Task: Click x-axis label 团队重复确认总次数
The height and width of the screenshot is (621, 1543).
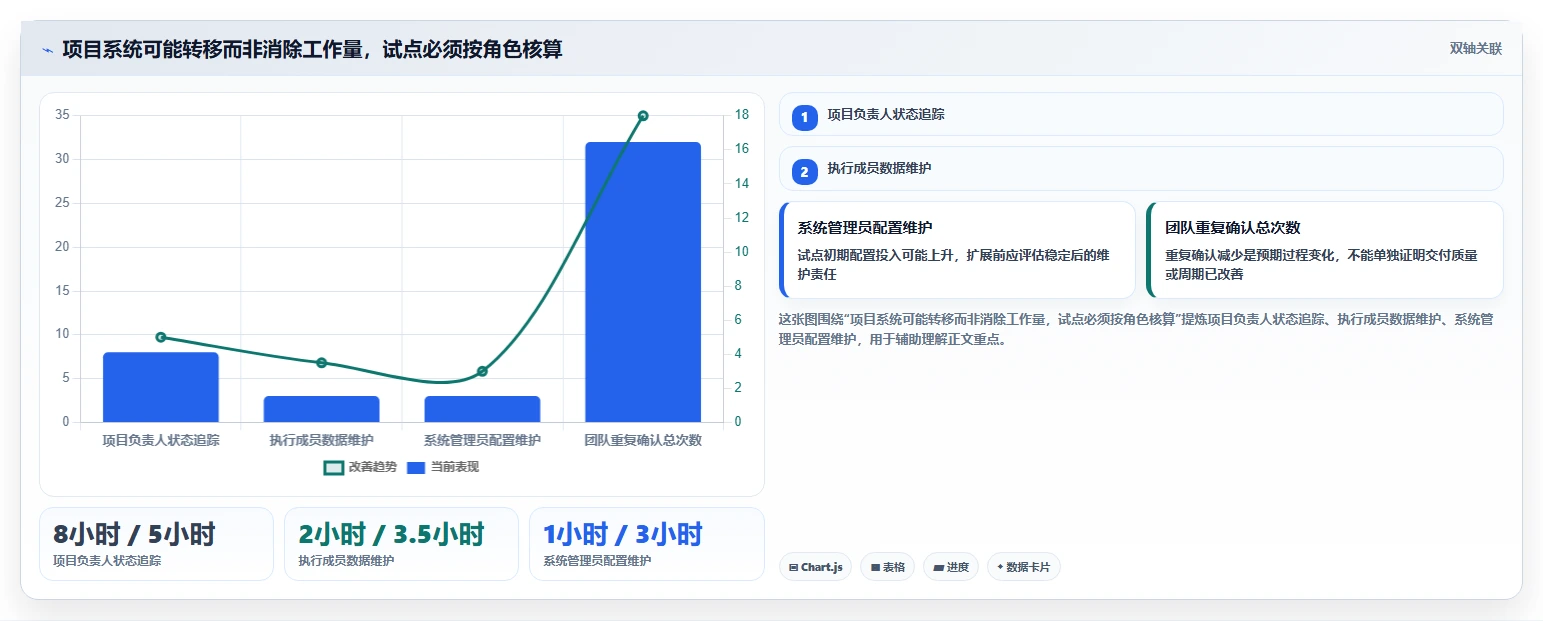Action: pyautogui.click(x=643, y=440)
